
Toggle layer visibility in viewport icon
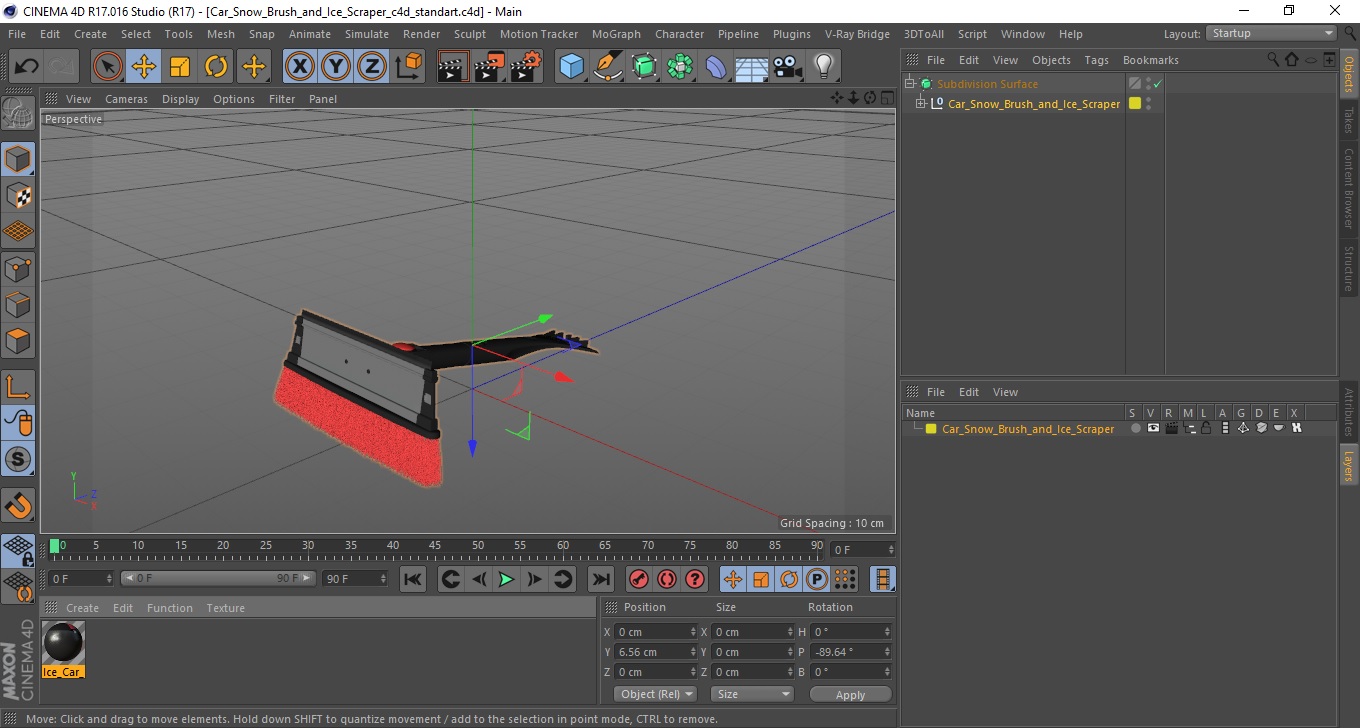(1153, 428)
